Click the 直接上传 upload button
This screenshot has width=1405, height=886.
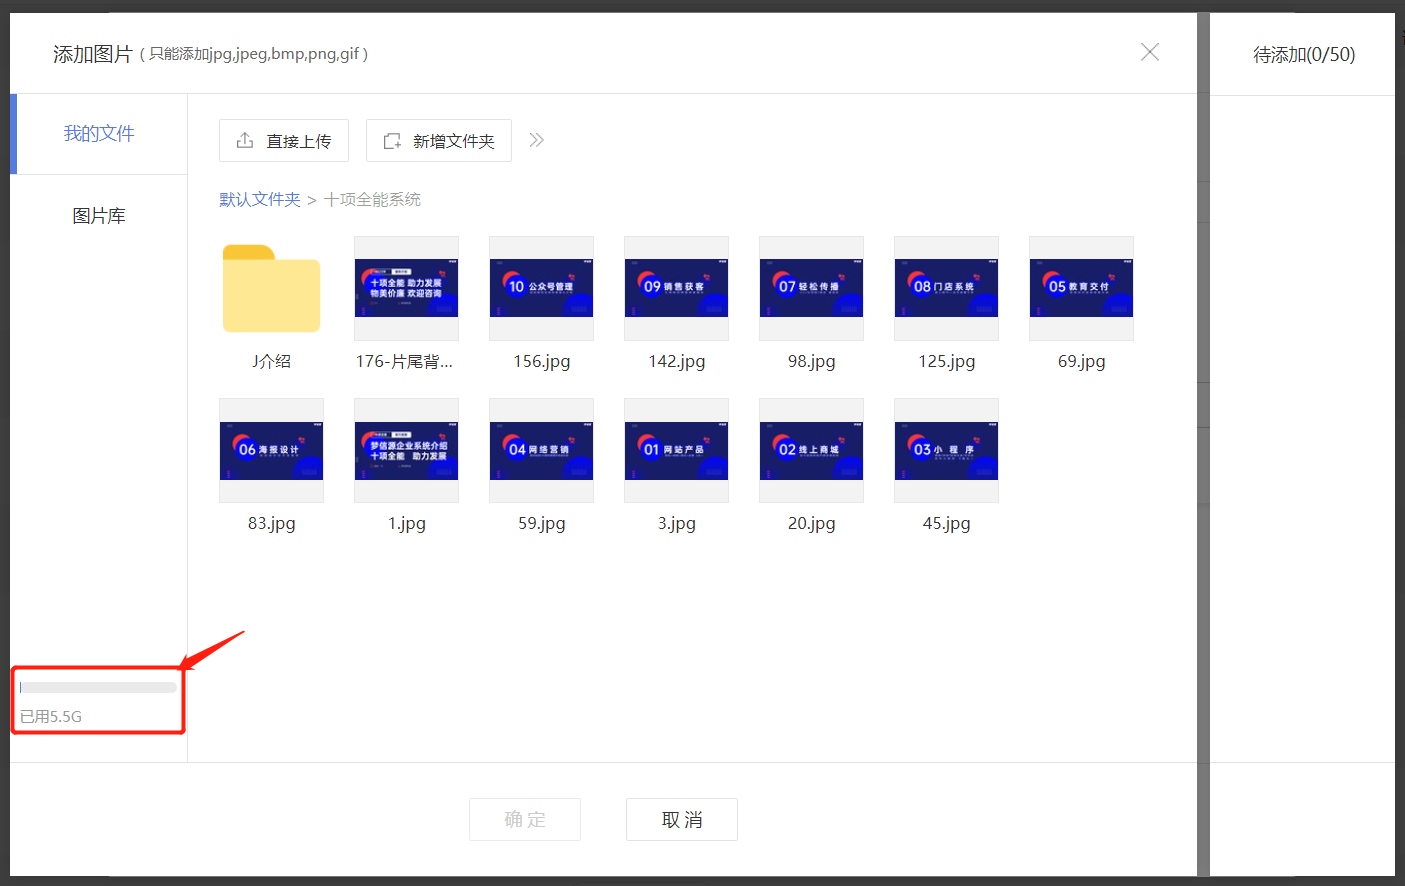click(284, 141)
